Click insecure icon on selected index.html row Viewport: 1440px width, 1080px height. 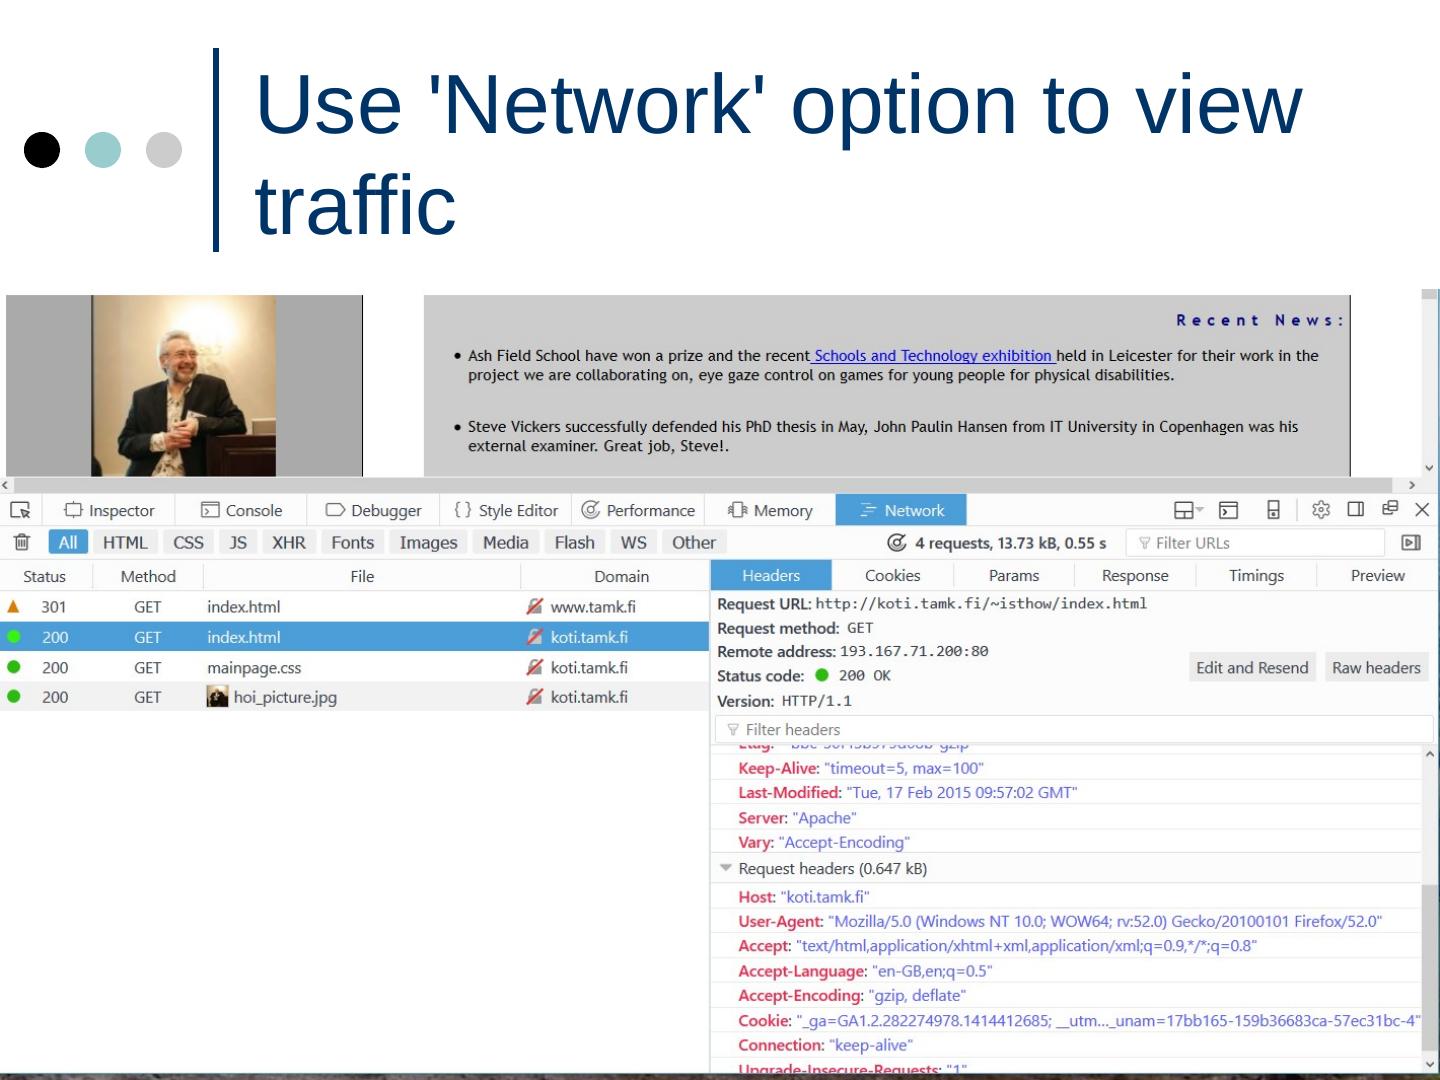pos(535,637)
